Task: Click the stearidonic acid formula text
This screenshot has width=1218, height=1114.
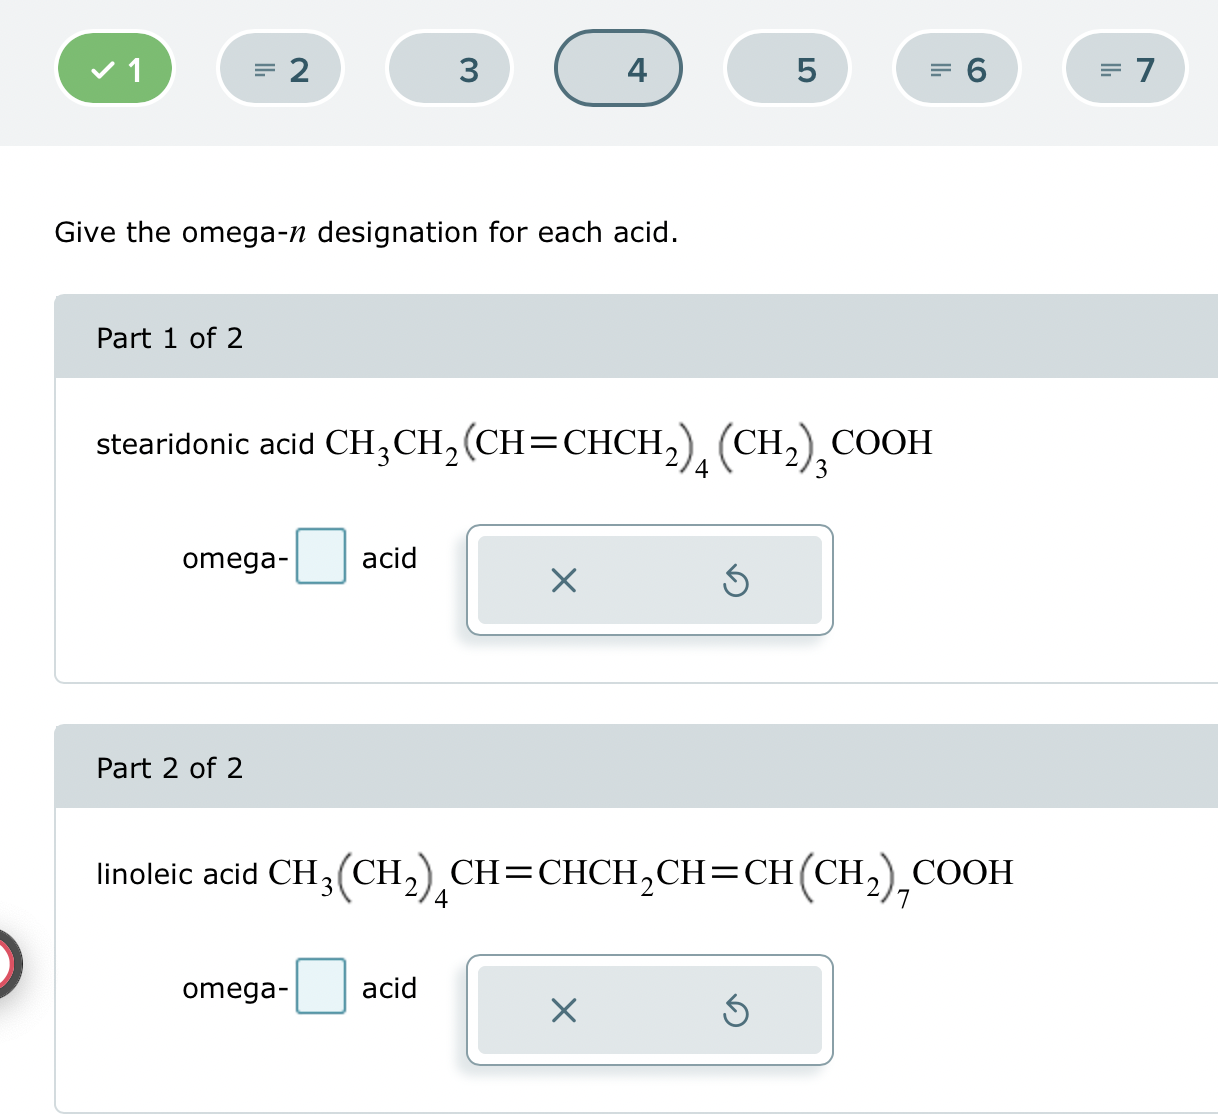Action: click(x=513, y=446)
